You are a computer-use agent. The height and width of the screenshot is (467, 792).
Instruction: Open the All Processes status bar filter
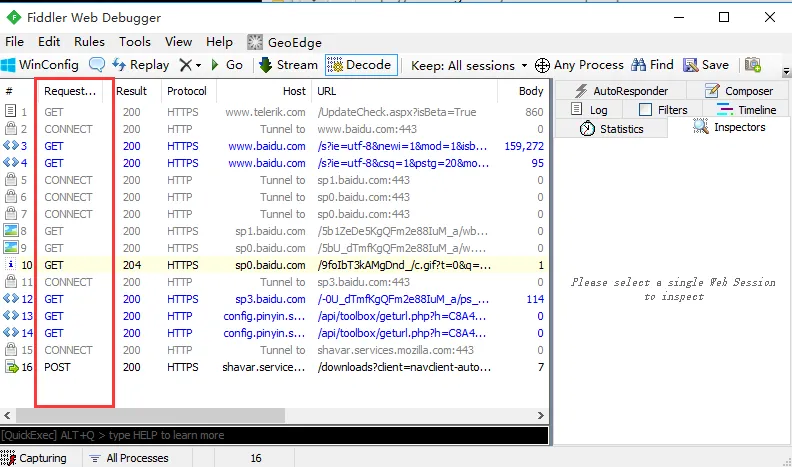pos(129,458)
